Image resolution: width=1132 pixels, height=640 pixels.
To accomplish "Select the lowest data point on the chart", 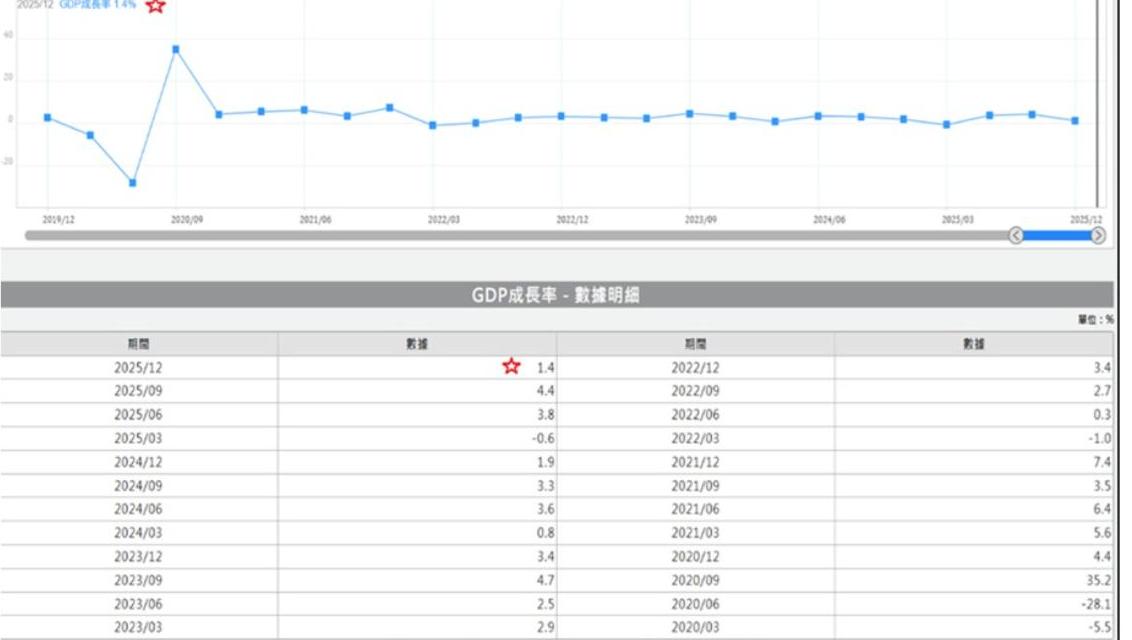I will (x=133, y=183).
